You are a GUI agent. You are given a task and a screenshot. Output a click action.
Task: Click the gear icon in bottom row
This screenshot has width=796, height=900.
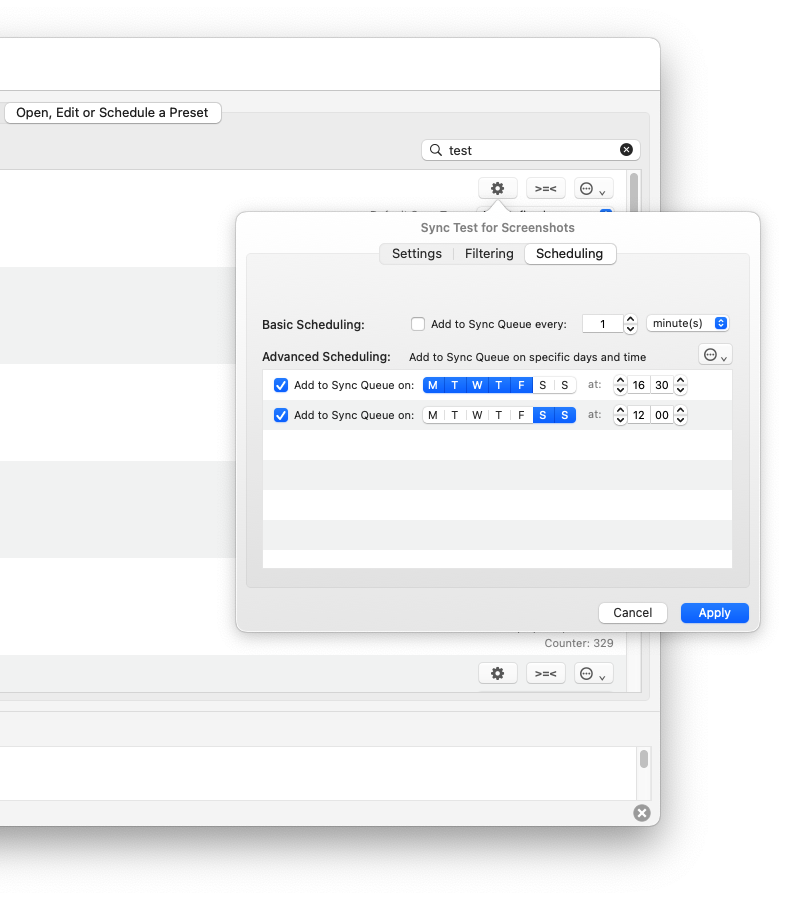coord(497,673)
